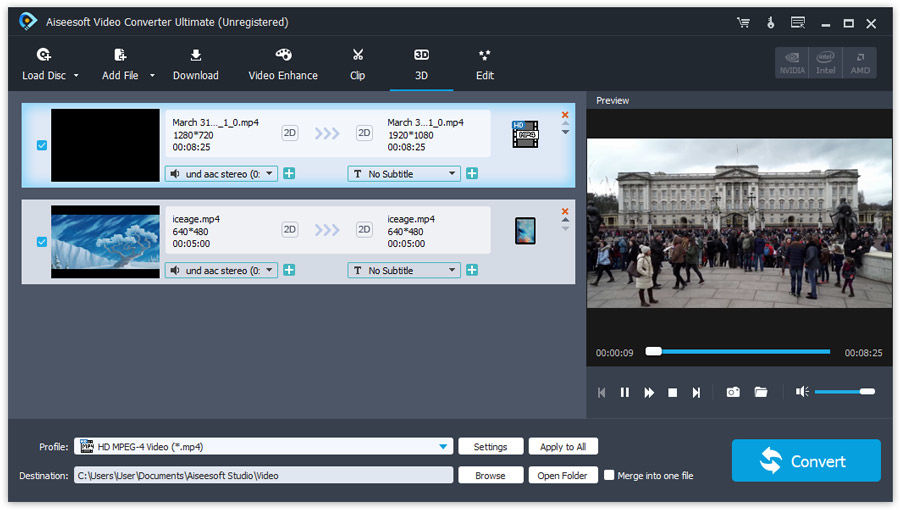The height and width of the screenshot is (510, 900).
Task: Add subtitle to iceage.mp4
Action: tap(472, 270)
